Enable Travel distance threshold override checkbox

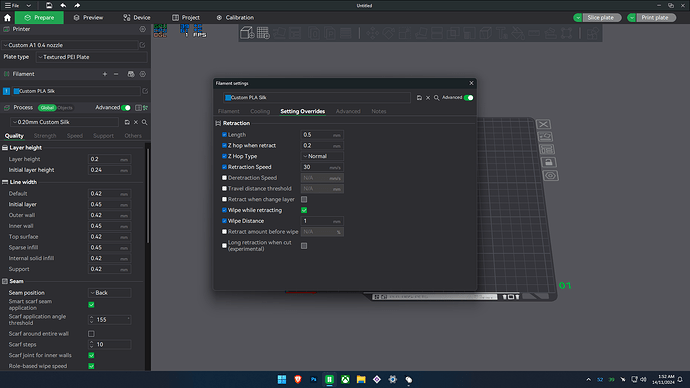pyautogui.click(x=224, y=188)
